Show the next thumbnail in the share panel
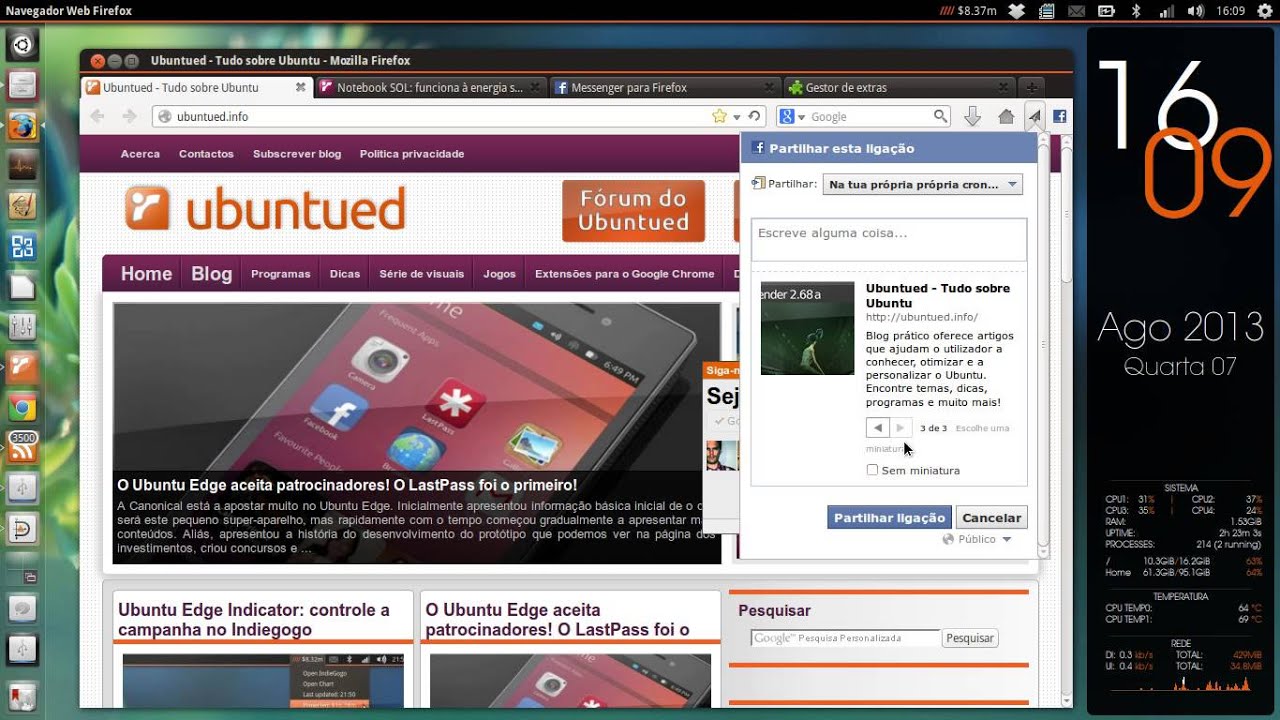1280x720 pixels. click(x=901, y=428)
